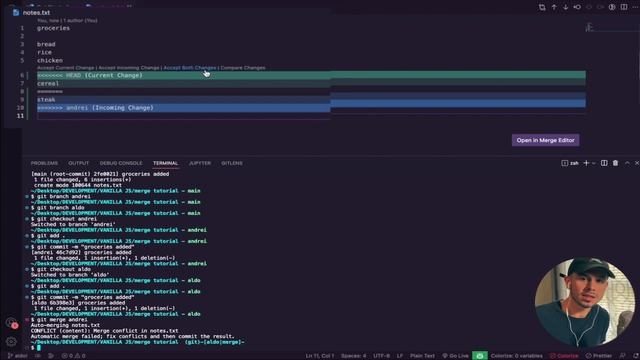Go to line via Ln 11, Col 1
This screenshot has width=640, height=360.
click(x=320, y=356)
